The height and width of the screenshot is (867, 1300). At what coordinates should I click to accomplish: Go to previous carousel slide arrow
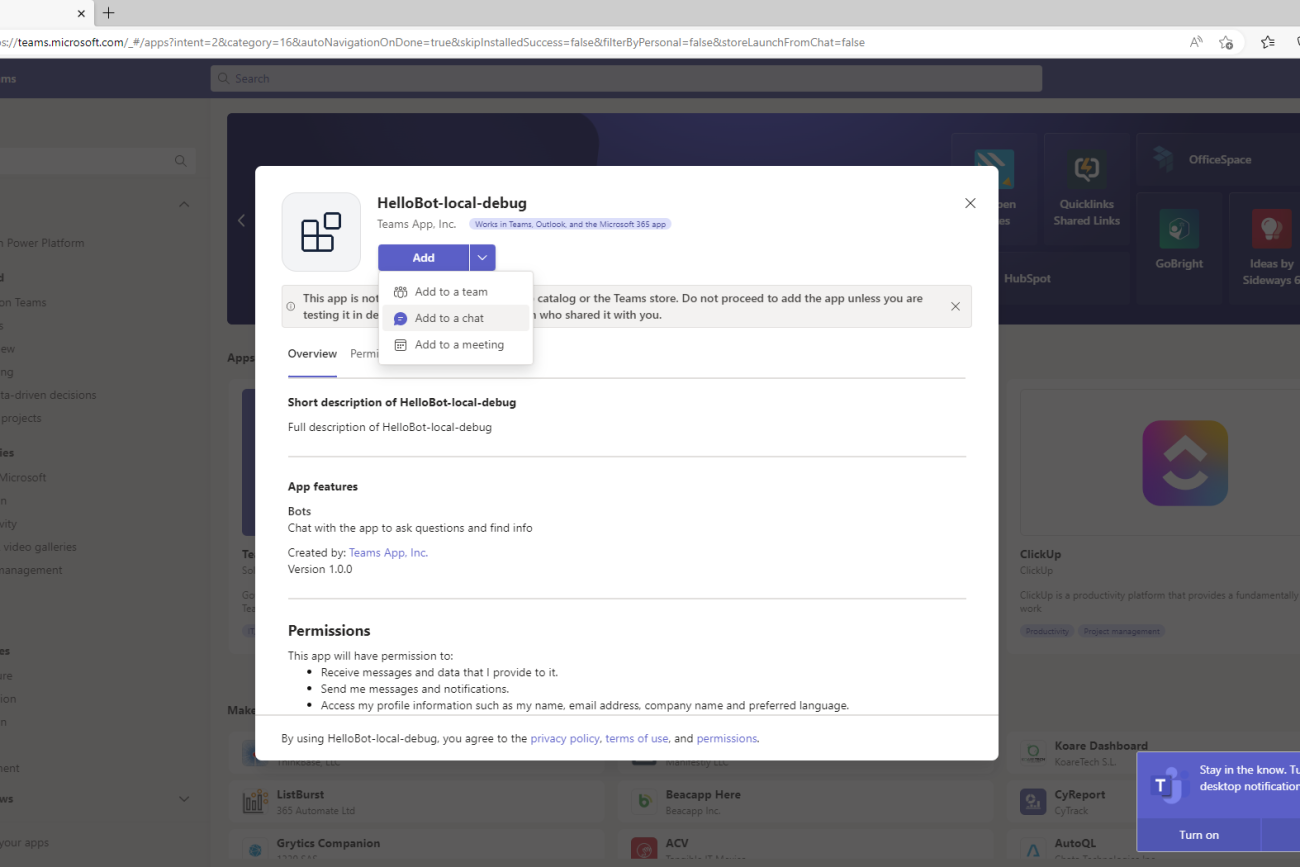click(x=241, y=220)
